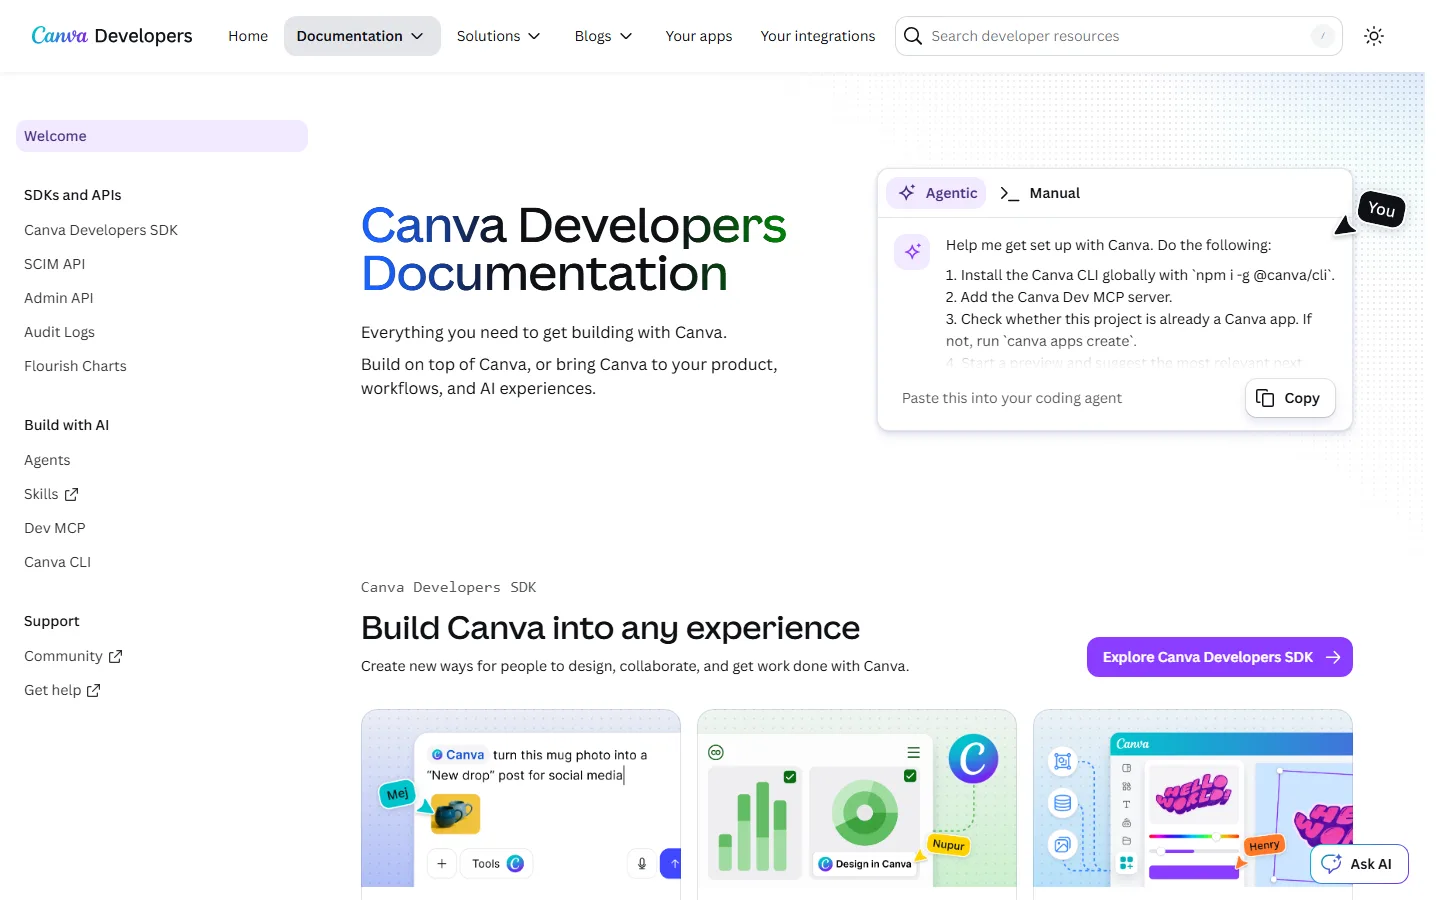This screenshot has width=1440, height=900.
Task: Open Your apps in the navbar
Action: coord(699,36)
